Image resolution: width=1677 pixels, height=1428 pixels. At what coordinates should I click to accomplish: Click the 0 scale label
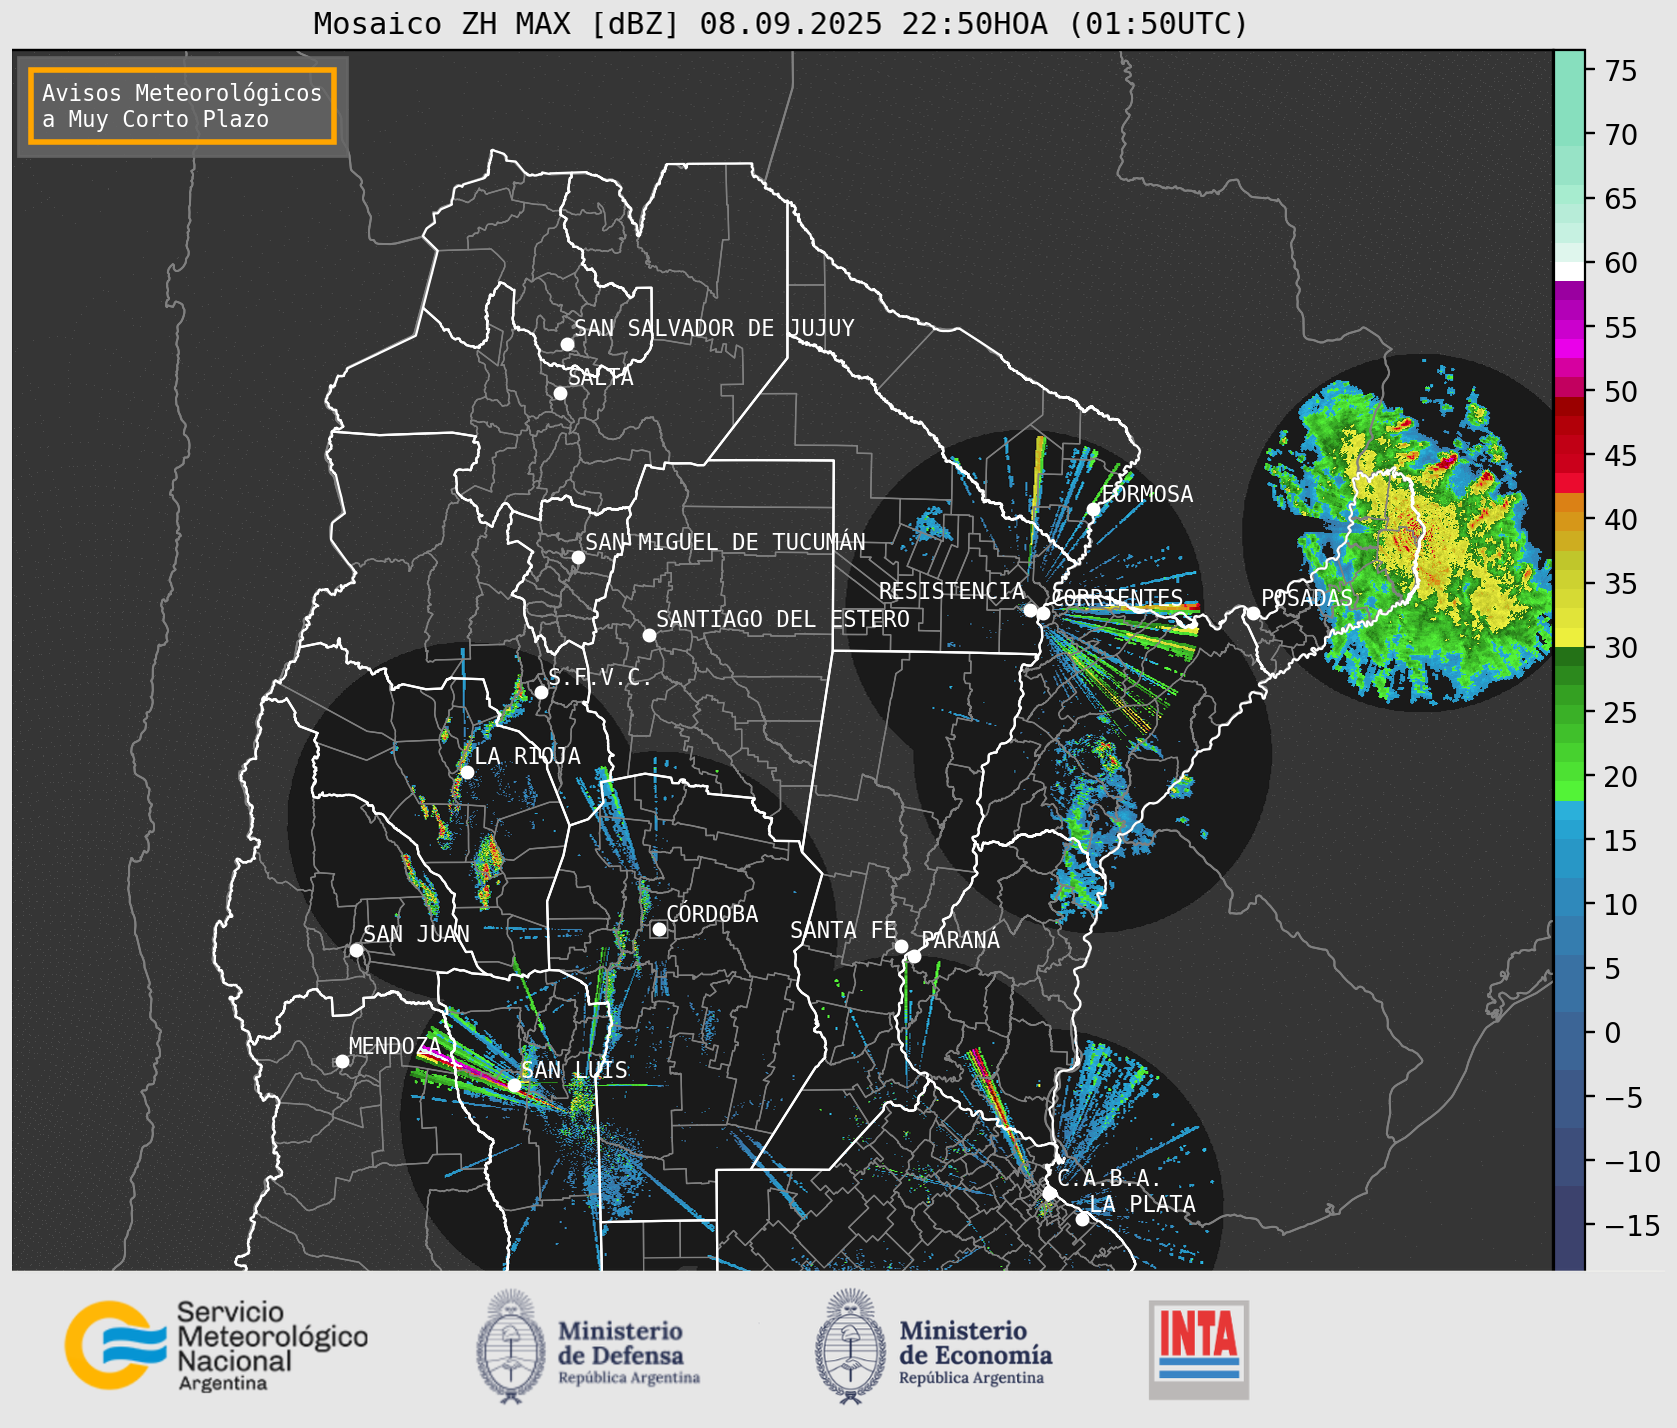[1613, 1033]
